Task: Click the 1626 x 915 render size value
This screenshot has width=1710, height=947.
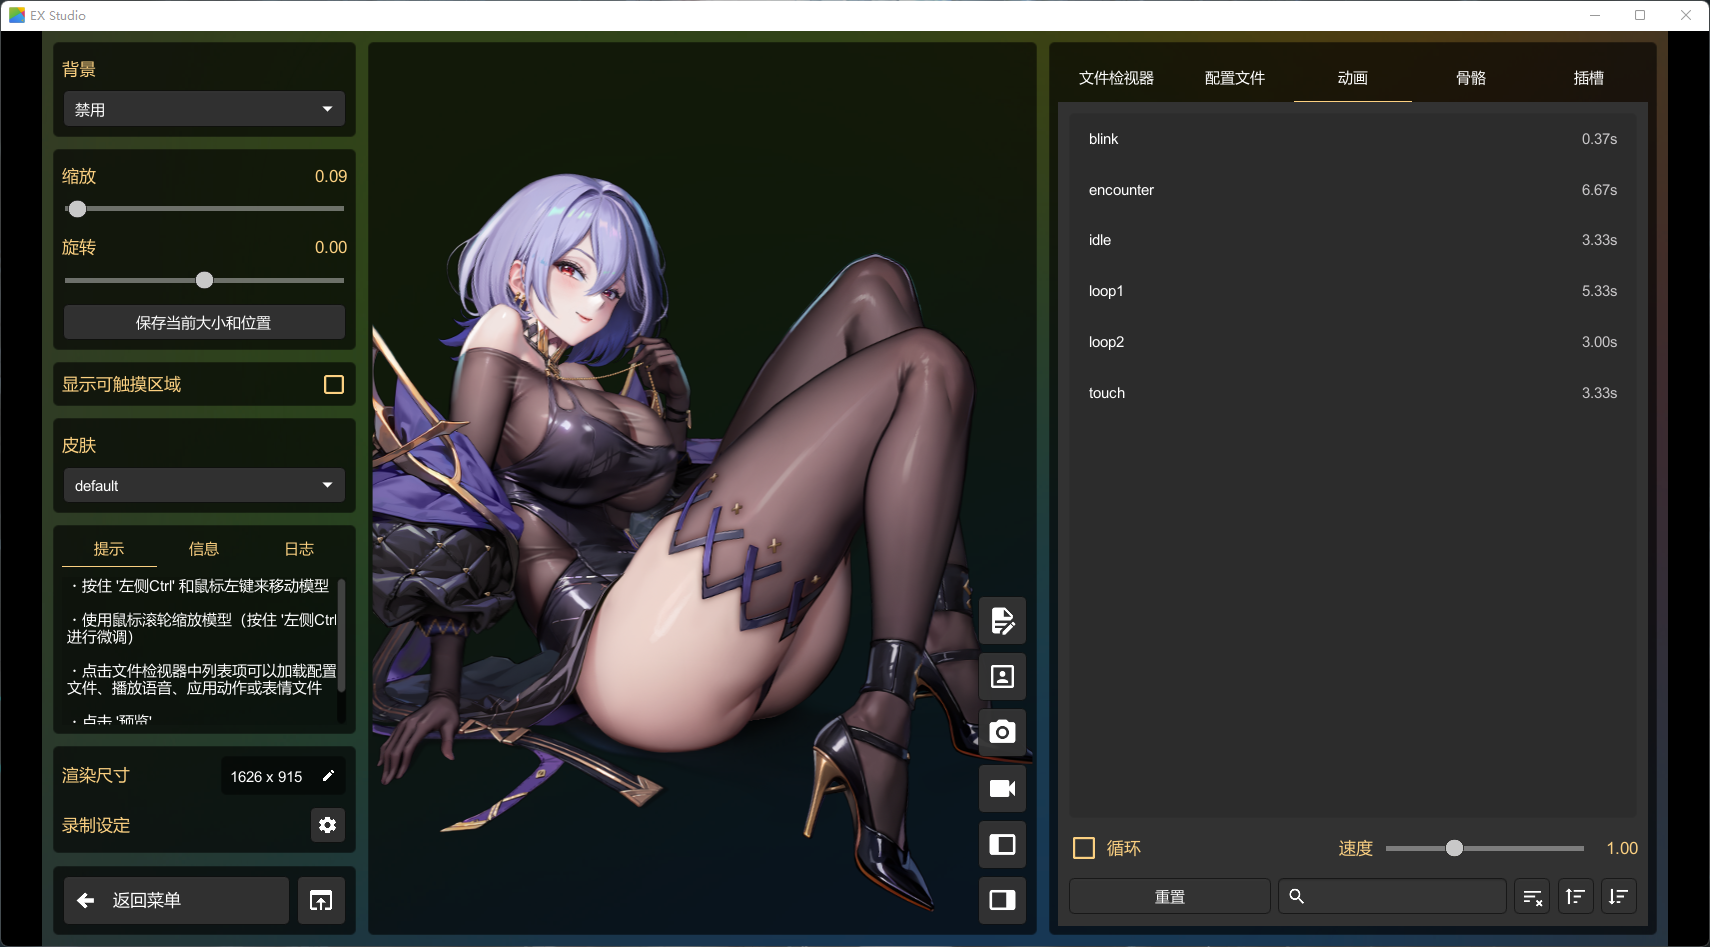Action: tap(266, 777)
